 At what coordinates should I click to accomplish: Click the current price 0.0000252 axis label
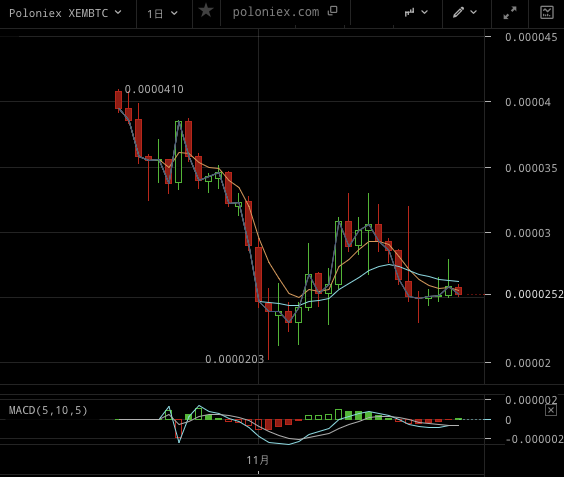(534, 295)
